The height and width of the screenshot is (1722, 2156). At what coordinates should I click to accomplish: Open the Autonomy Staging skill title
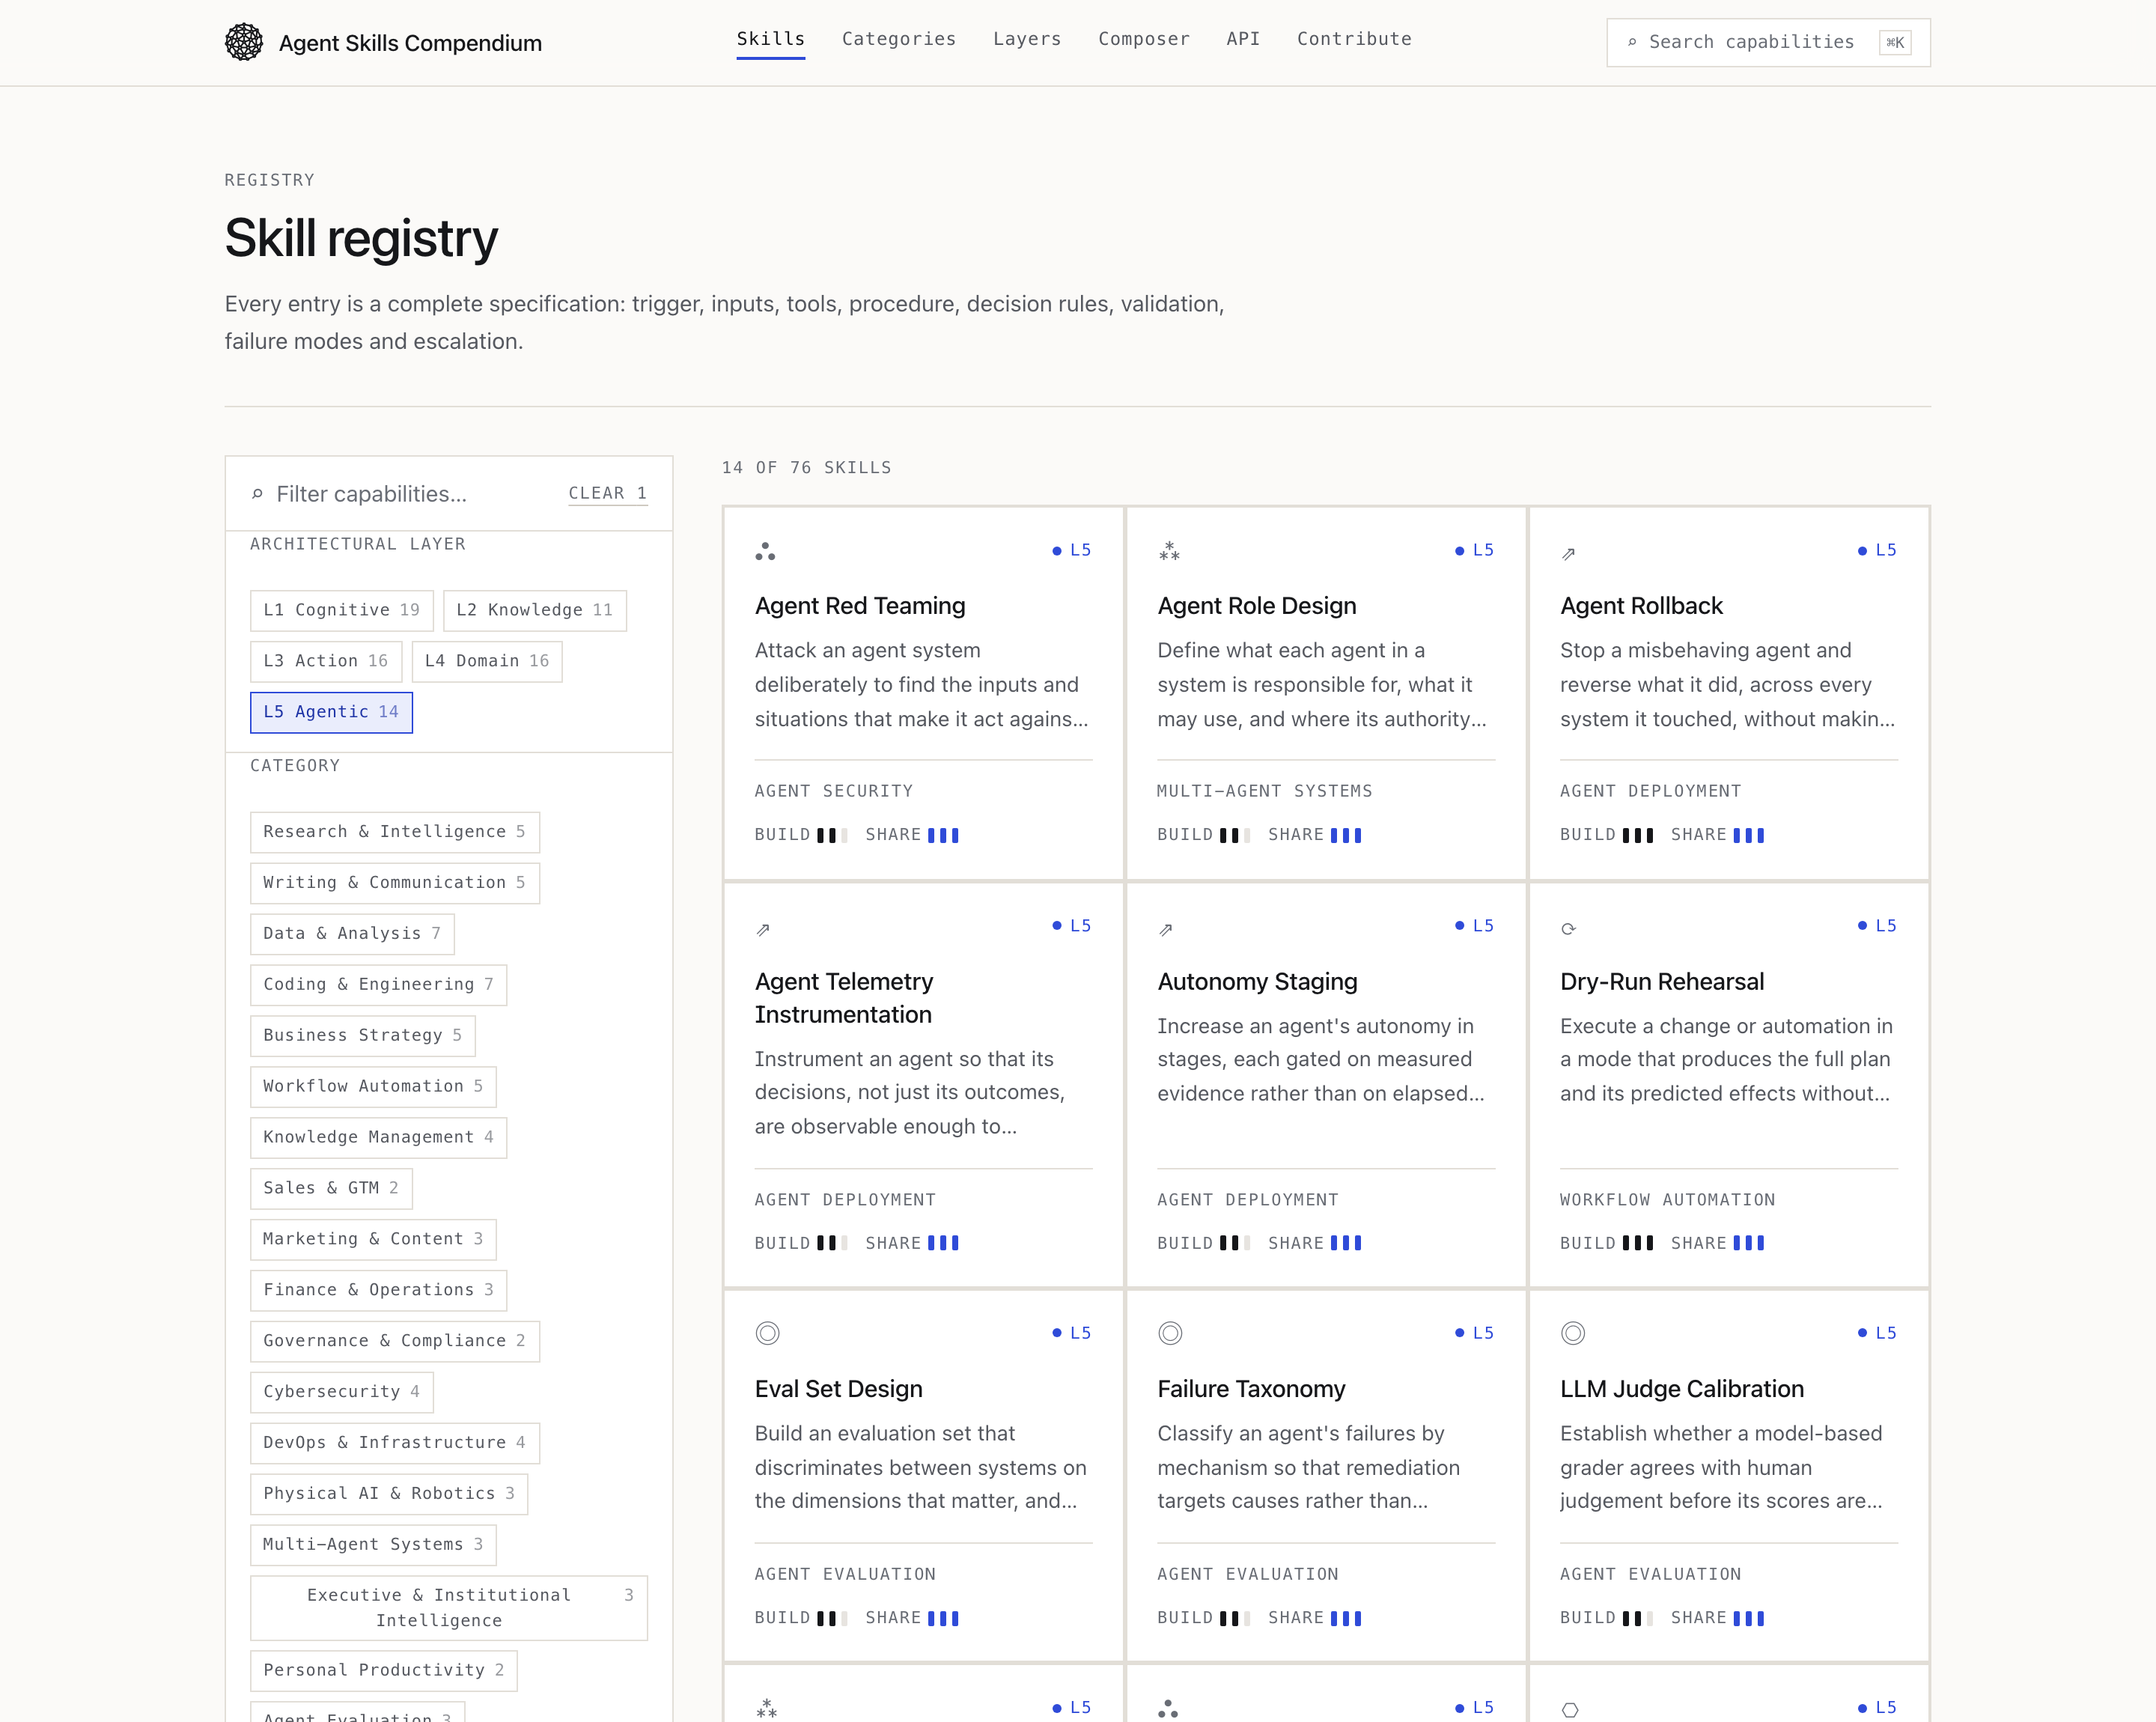coord(1257,982)
